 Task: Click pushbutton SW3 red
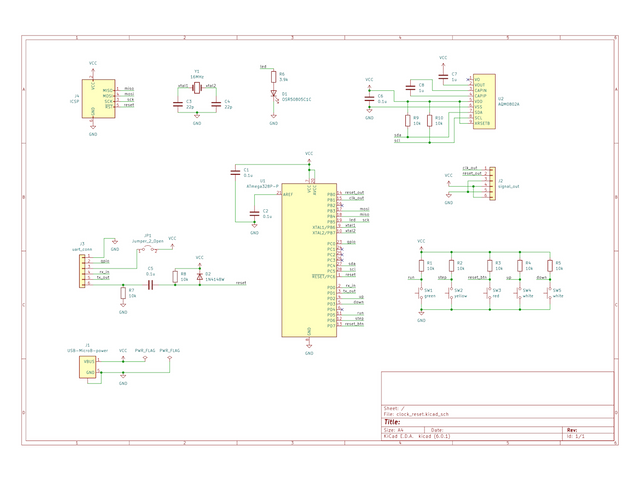[487, 293]
